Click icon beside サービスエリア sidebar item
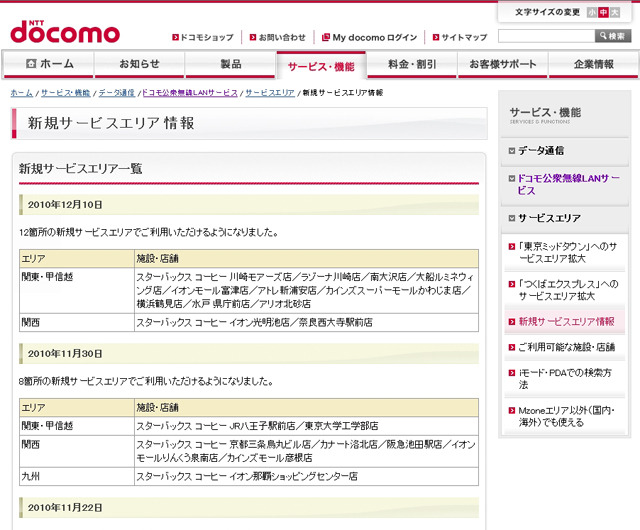 pyautogui.click(x=512, y=218)
